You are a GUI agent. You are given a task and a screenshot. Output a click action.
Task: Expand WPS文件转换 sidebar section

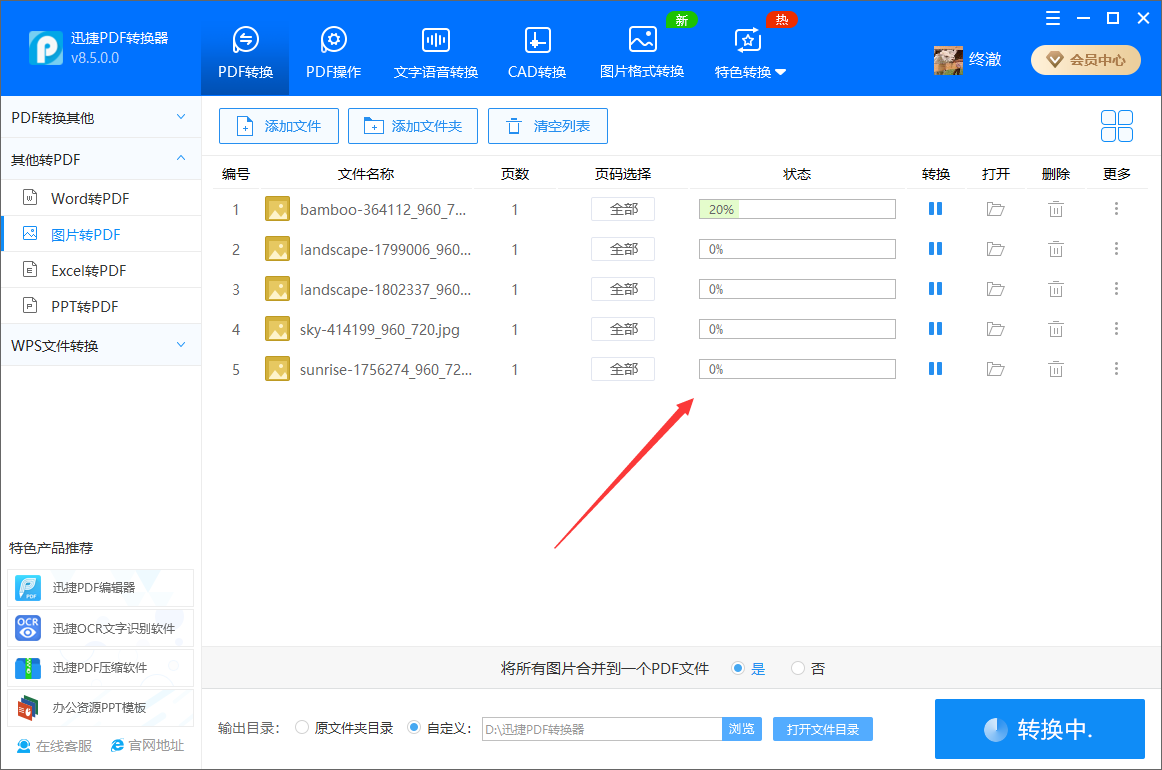pyautogui.click(x=101, y=345)
